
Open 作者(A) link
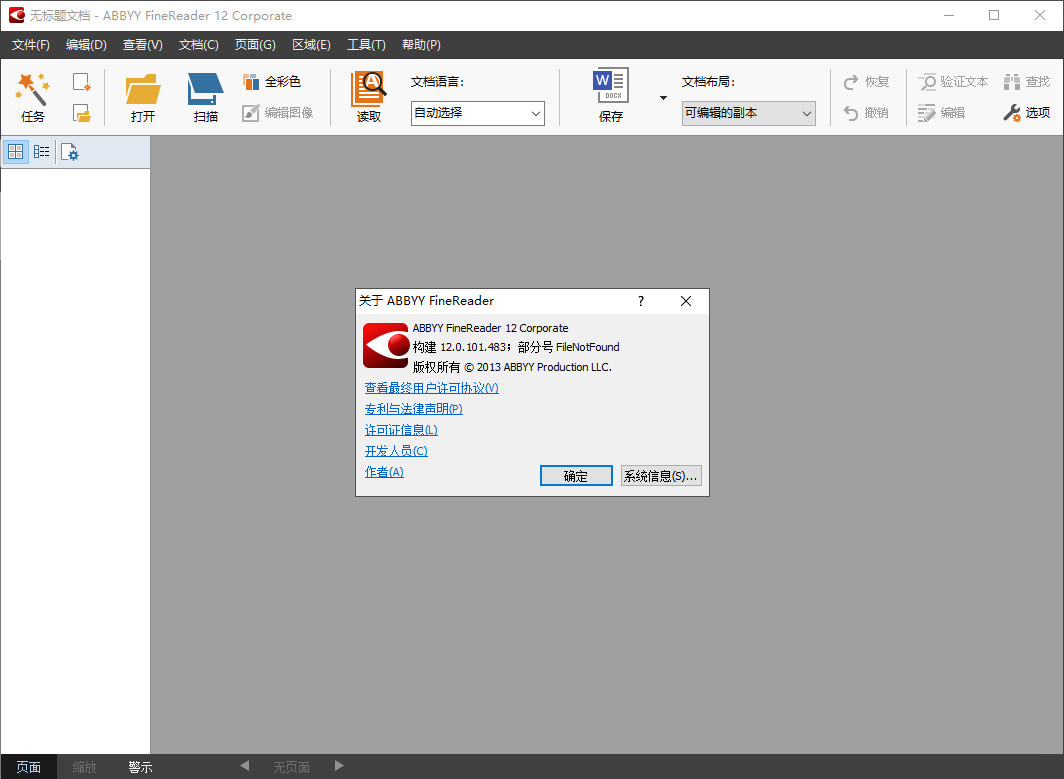[384, 472]
